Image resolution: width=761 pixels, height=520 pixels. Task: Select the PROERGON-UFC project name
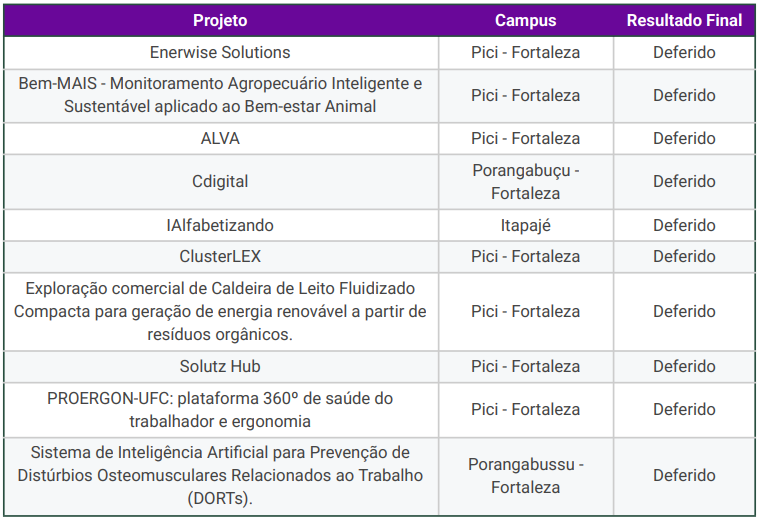[220, 409]
